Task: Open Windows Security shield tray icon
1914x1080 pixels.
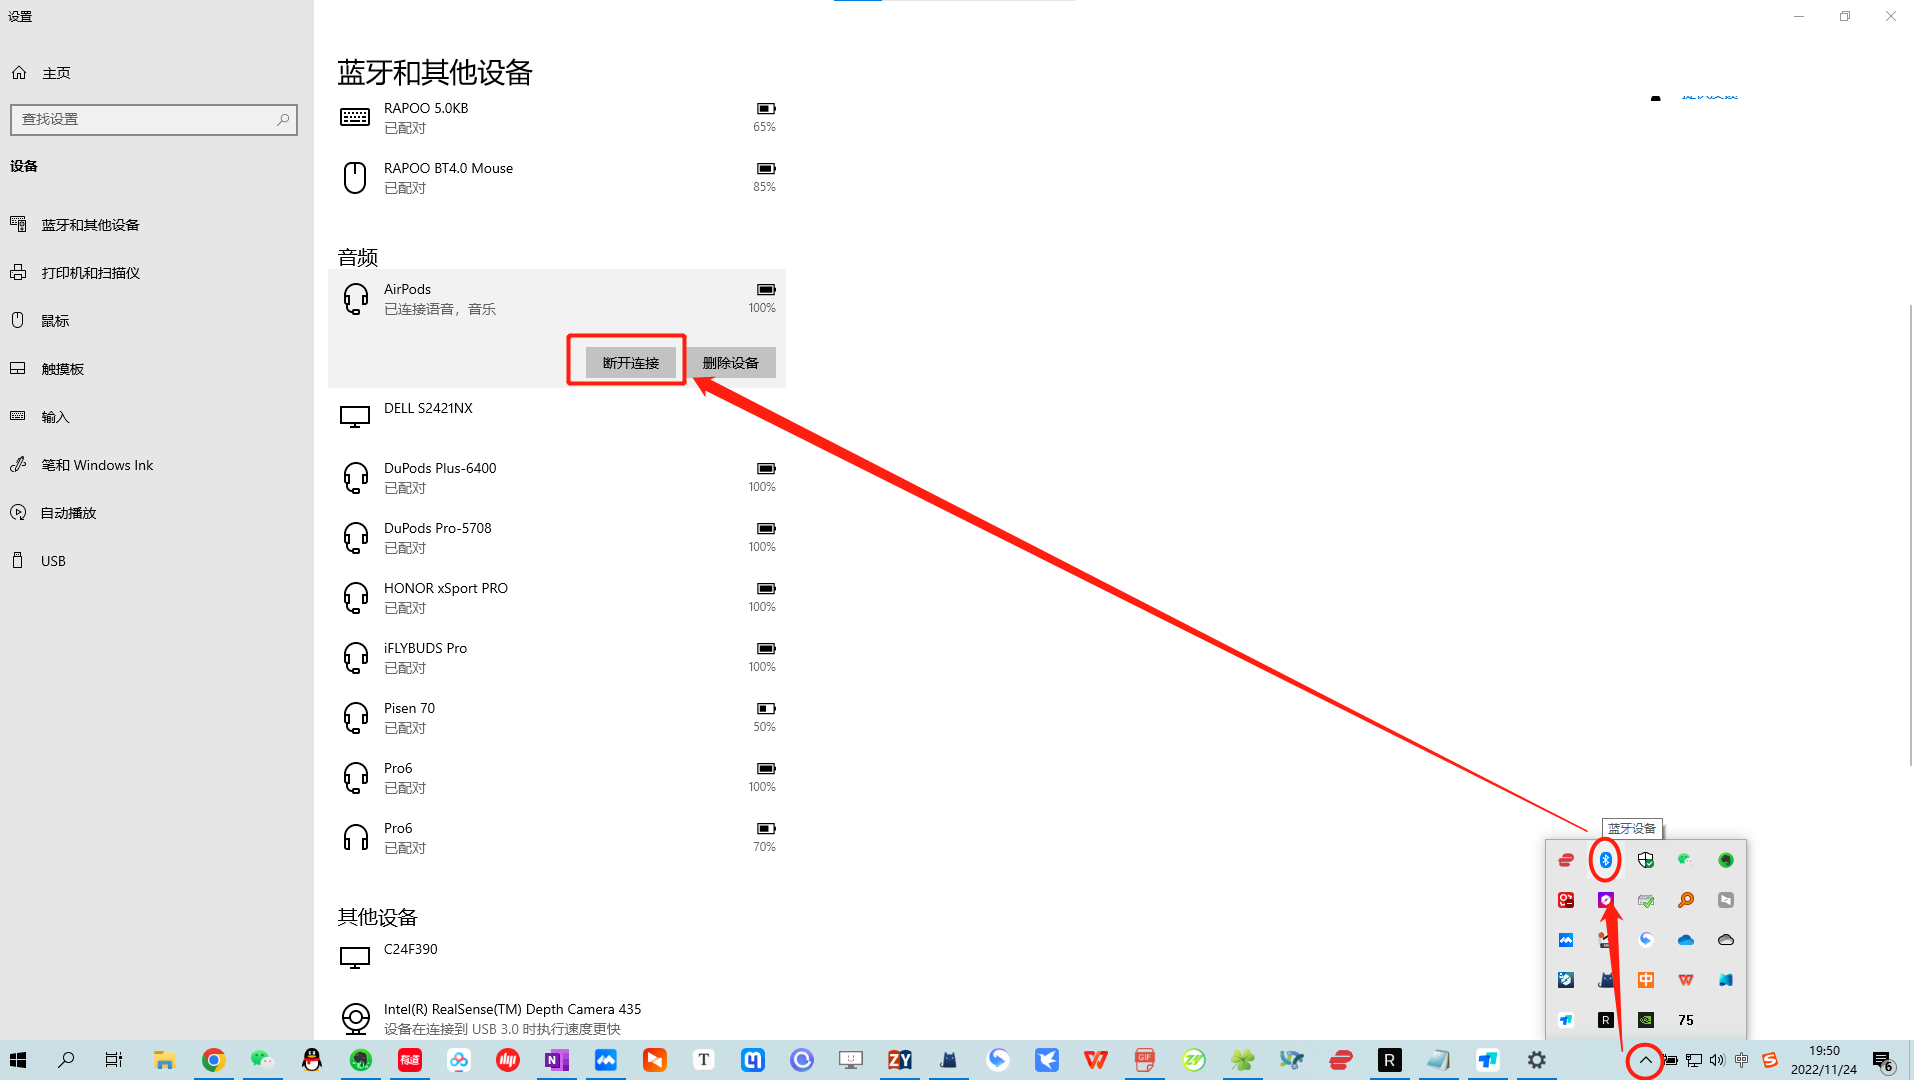Action: 1646,860
